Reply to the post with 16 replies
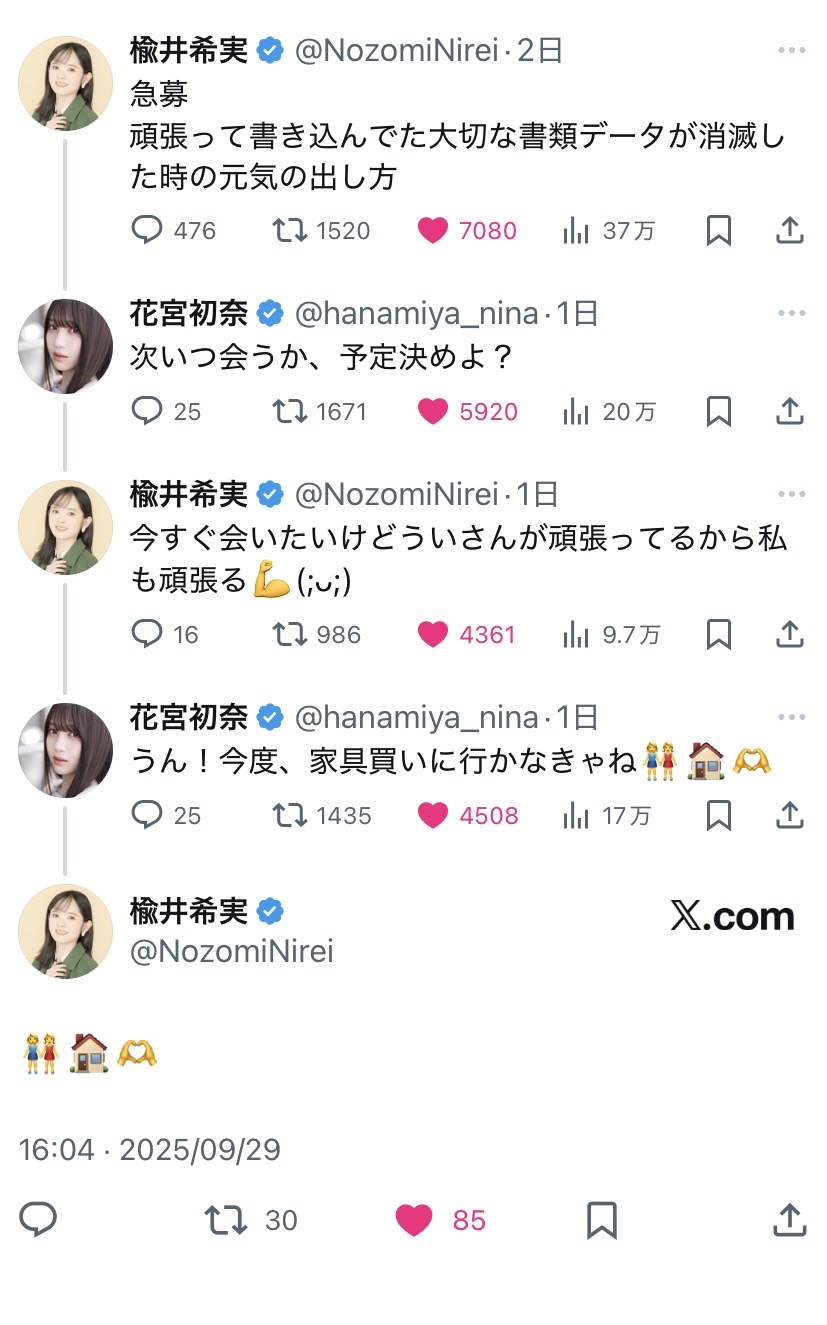The width and height of the screenshot is (827, 1325). (x=147, y=634)
